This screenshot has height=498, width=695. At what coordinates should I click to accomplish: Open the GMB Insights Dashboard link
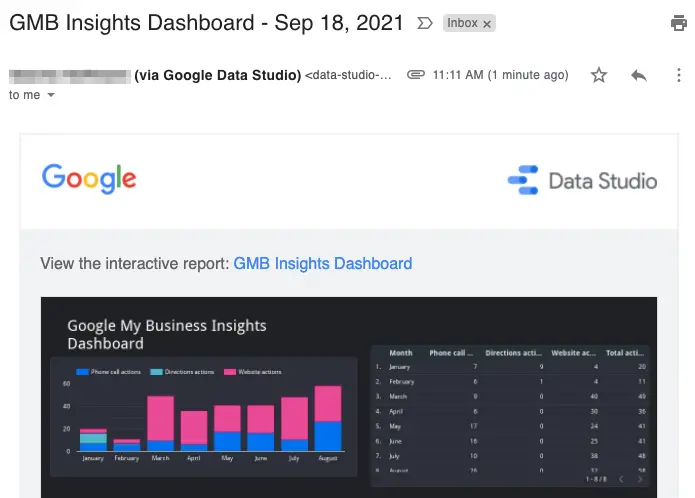coord(323,264)
